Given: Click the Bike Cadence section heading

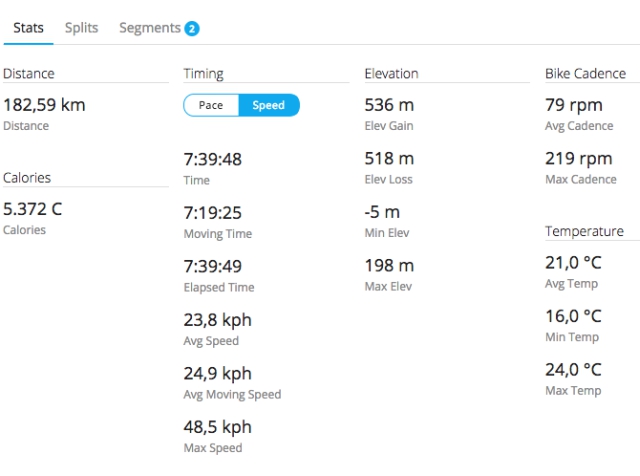Looking at the screenshot, I should click(x=585, y=74).
